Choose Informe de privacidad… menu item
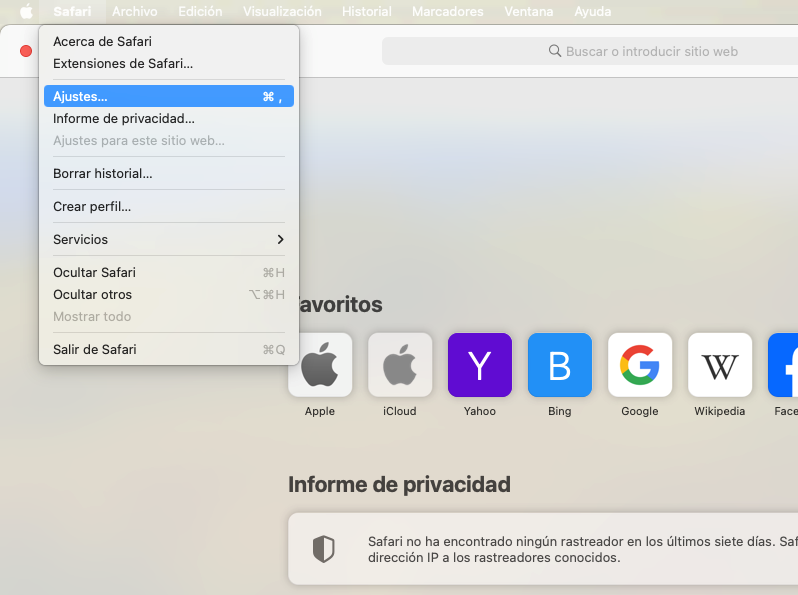Screen dimensions: 798x595 (x=124, y=119)
